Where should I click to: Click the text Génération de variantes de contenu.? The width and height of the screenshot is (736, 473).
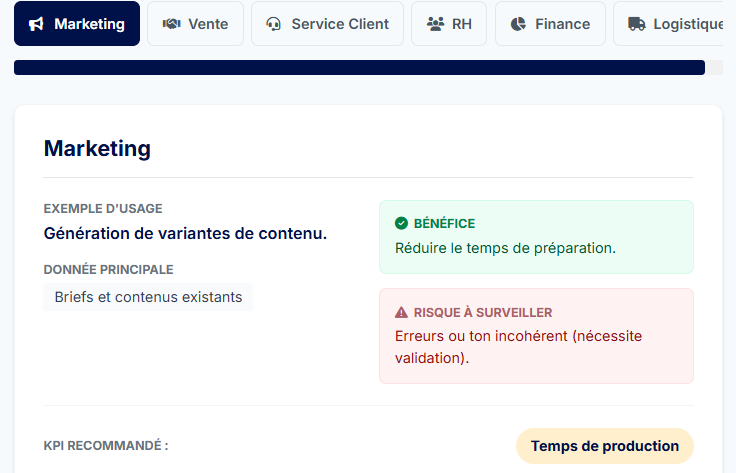(185, 233)
